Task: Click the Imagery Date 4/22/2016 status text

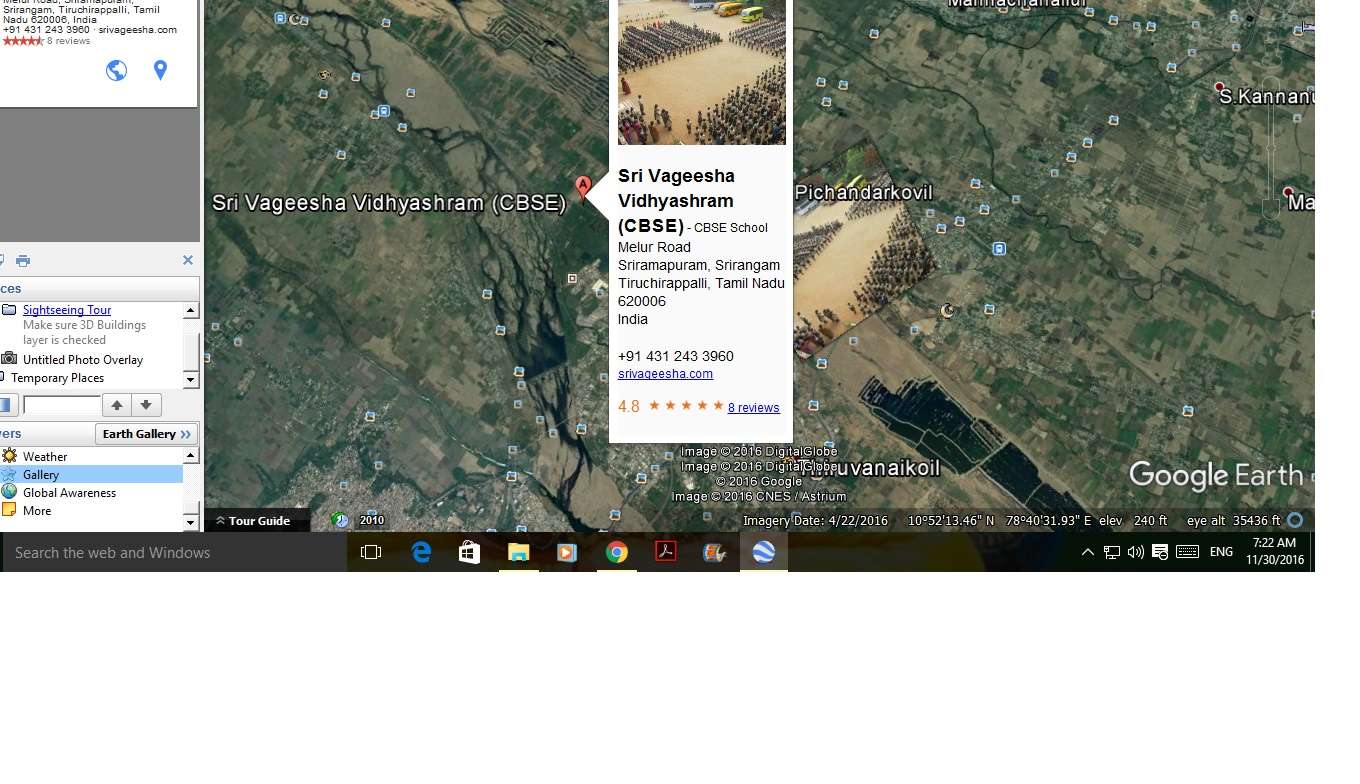Action: point(815,520)
